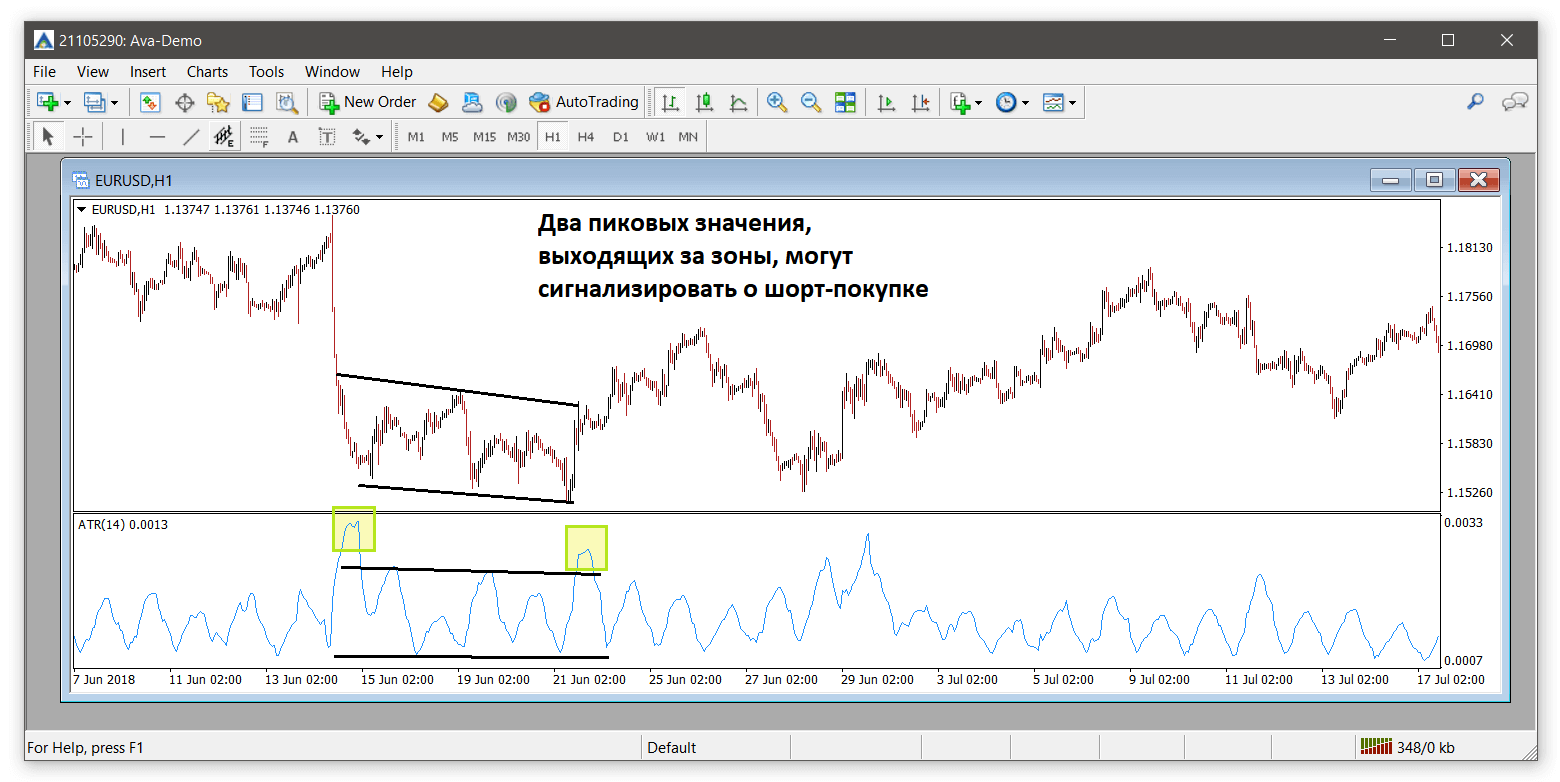Open the Tools menu
Screen dimensions: 1560x782
click(x=266, y=72)
